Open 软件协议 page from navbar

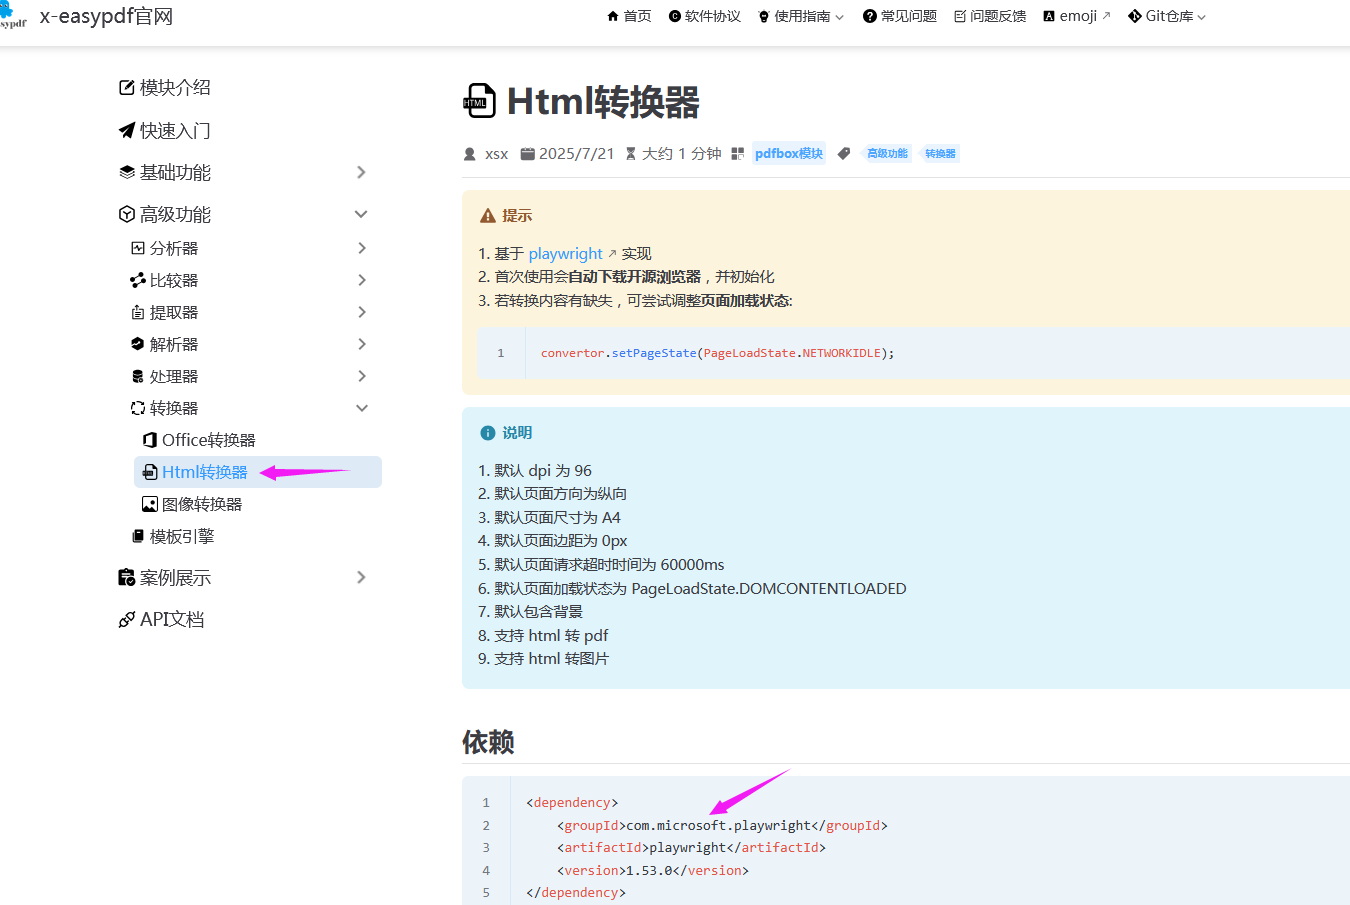coord(705,16)
